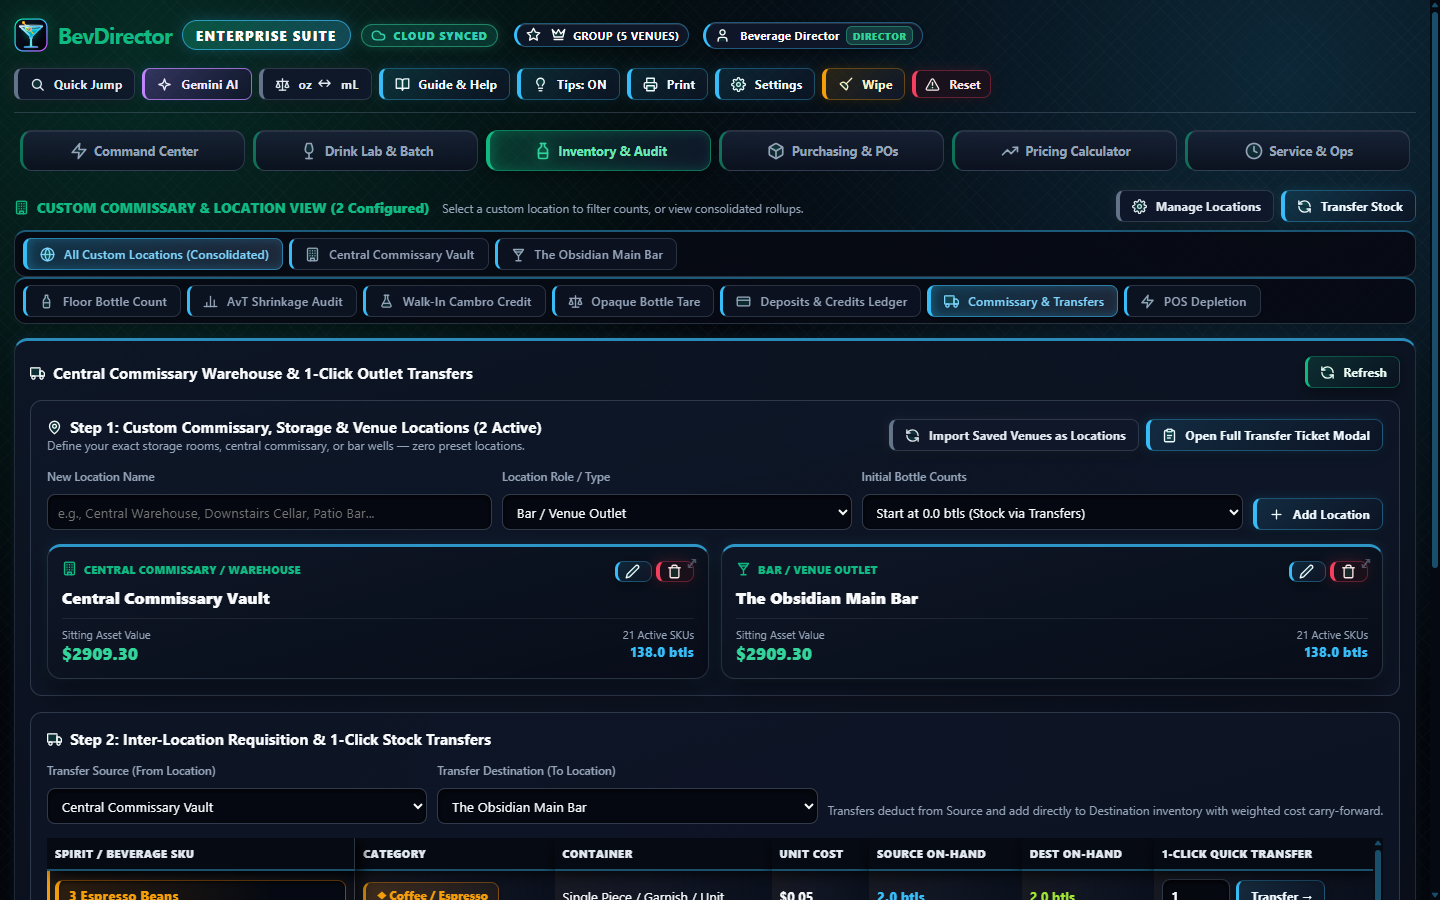Delete the Central Commissary Vault location
The image size is (1440, 900).
675,571
